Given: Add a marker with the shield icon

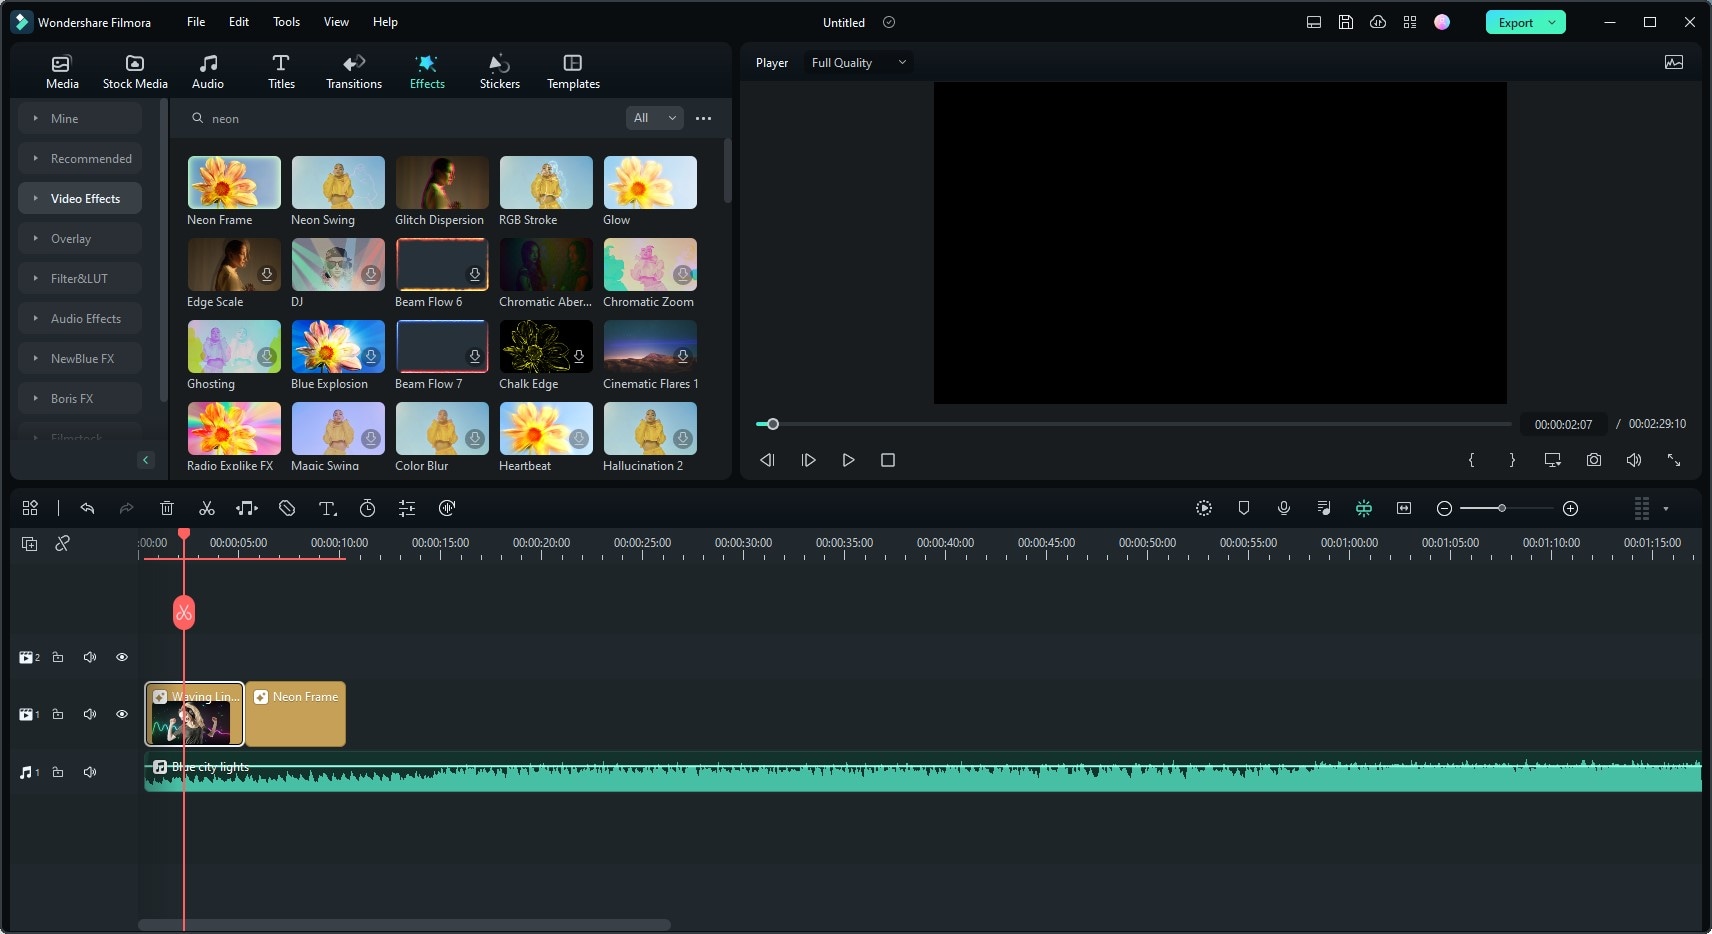Looking at the screenshot, I should tap(1243, 509).
